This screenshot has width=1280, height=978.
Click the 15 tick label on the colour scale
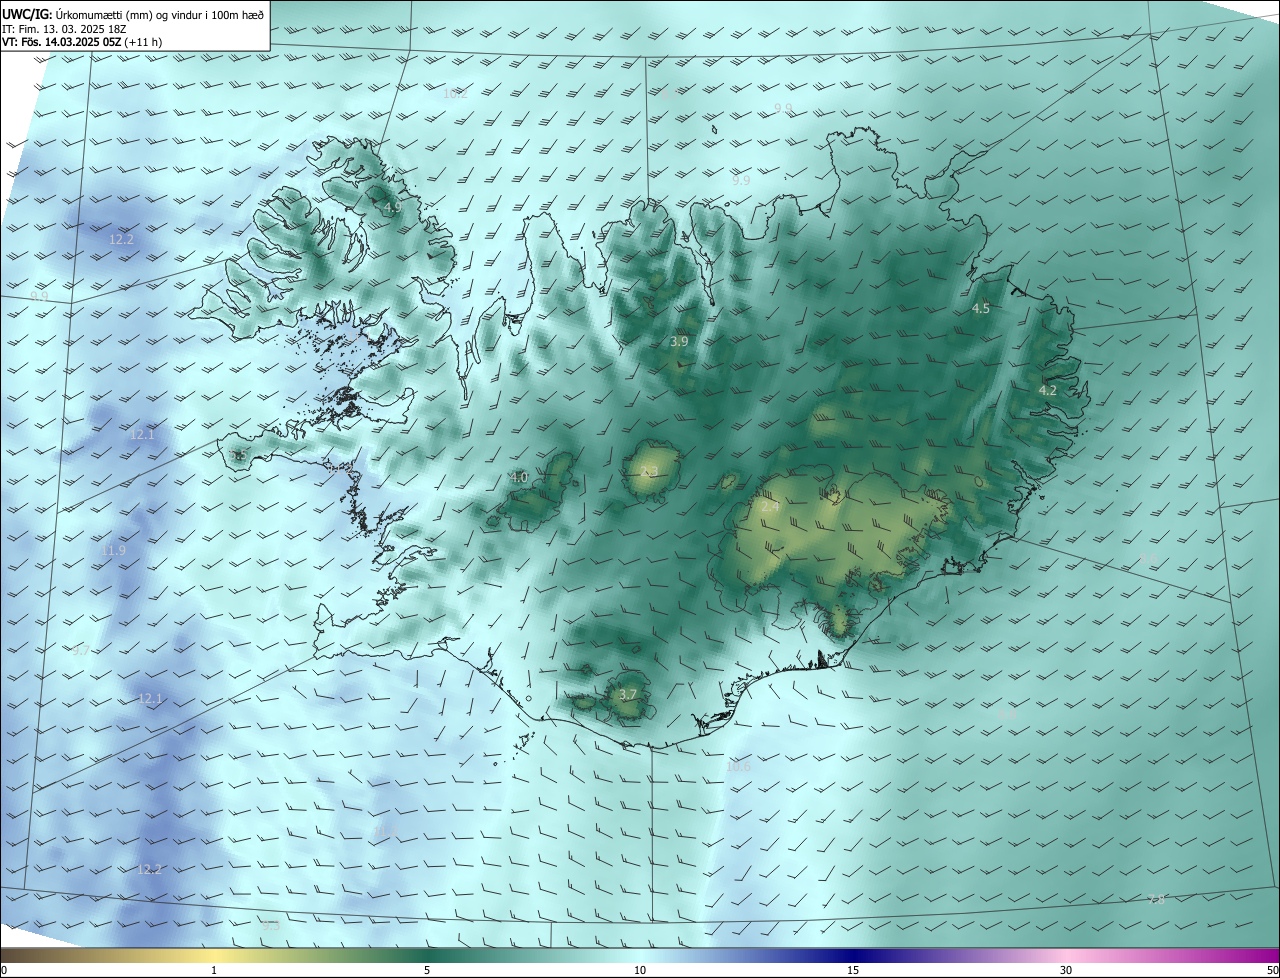tap(853, 970)
